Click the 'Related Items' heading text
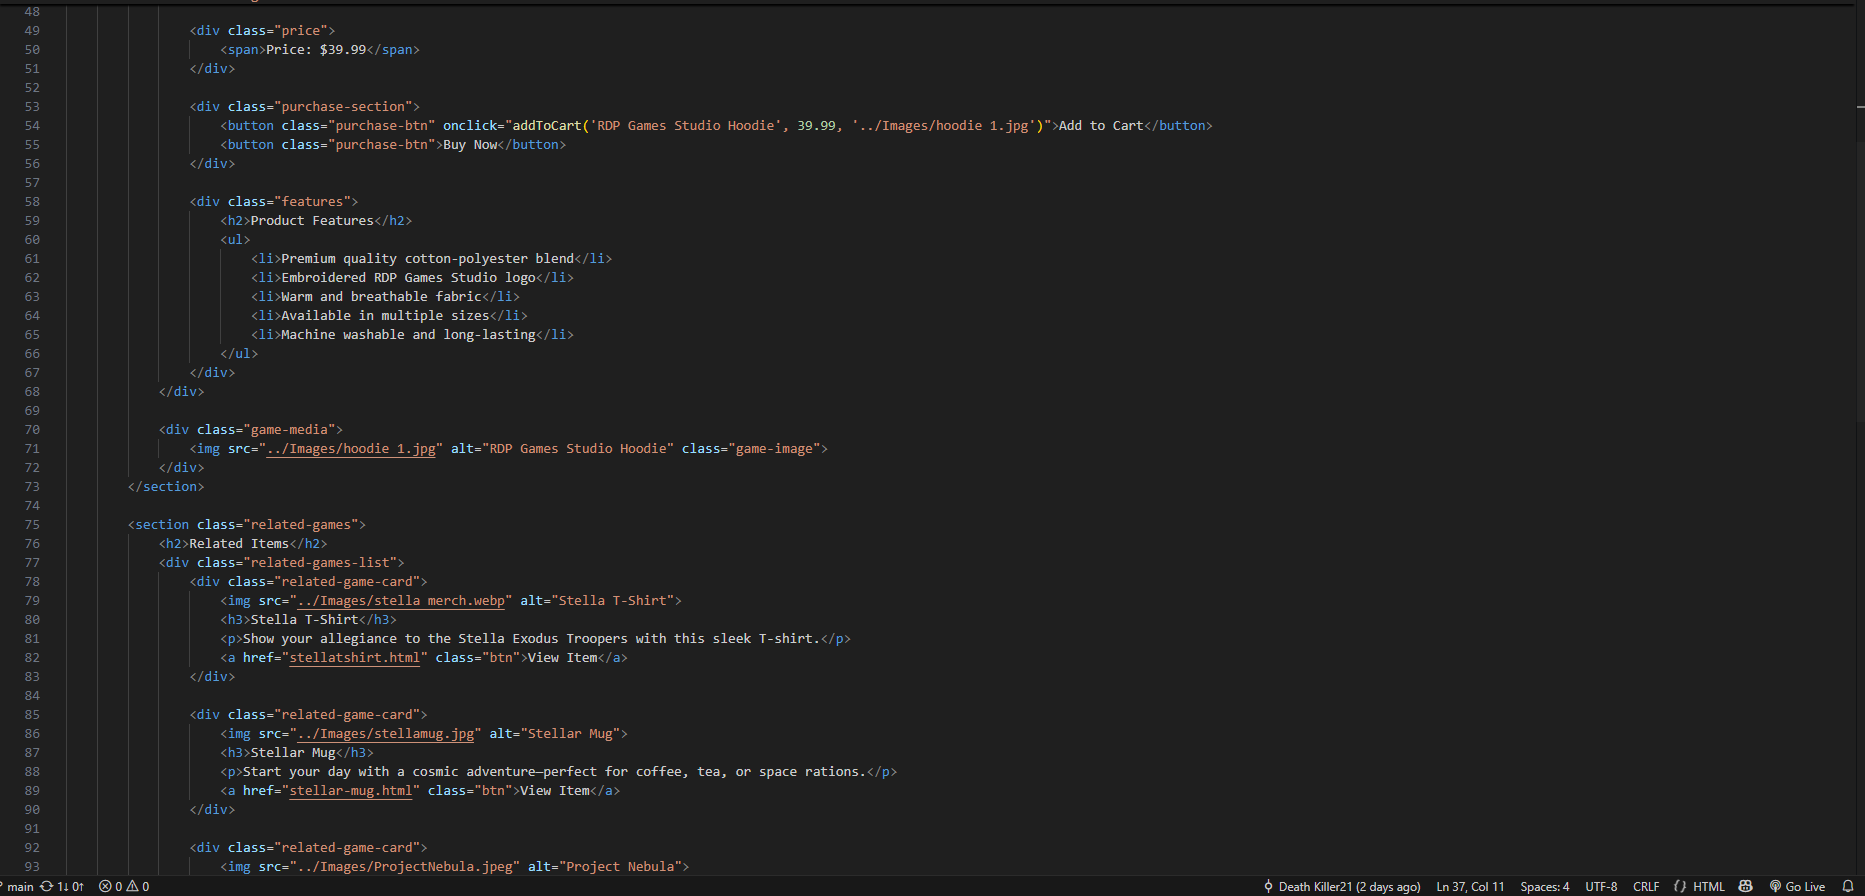1865x896 pixels. pos(239,544)
